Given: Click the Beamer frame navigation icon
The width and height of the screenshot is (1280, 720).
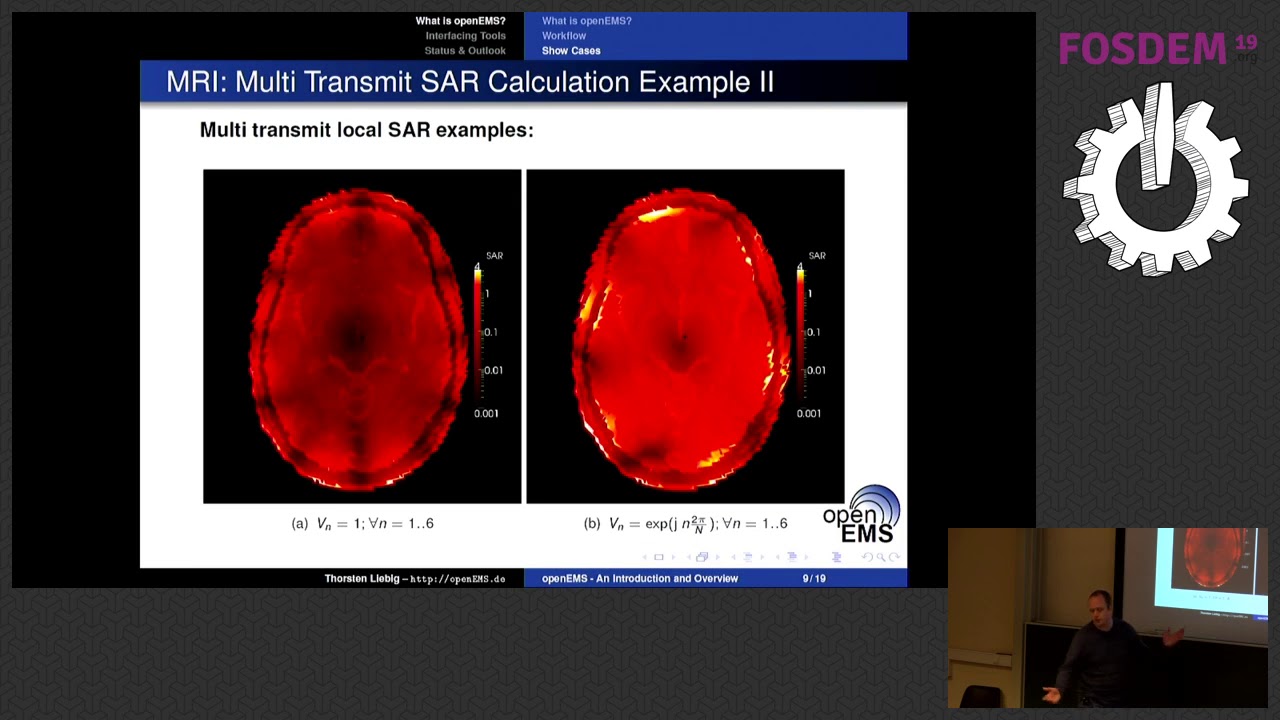Looking at the screenshot, I should [x=702, y=557].
